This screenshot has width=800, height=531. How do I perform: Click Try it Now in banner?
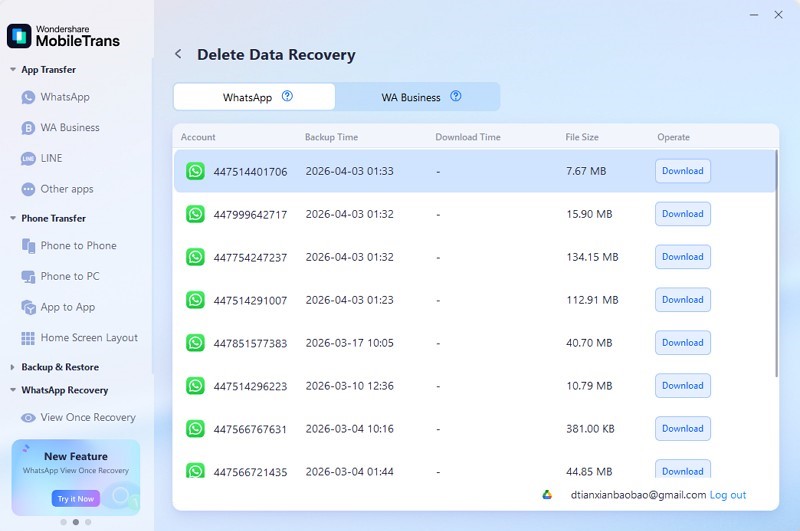tap(75, 498)
